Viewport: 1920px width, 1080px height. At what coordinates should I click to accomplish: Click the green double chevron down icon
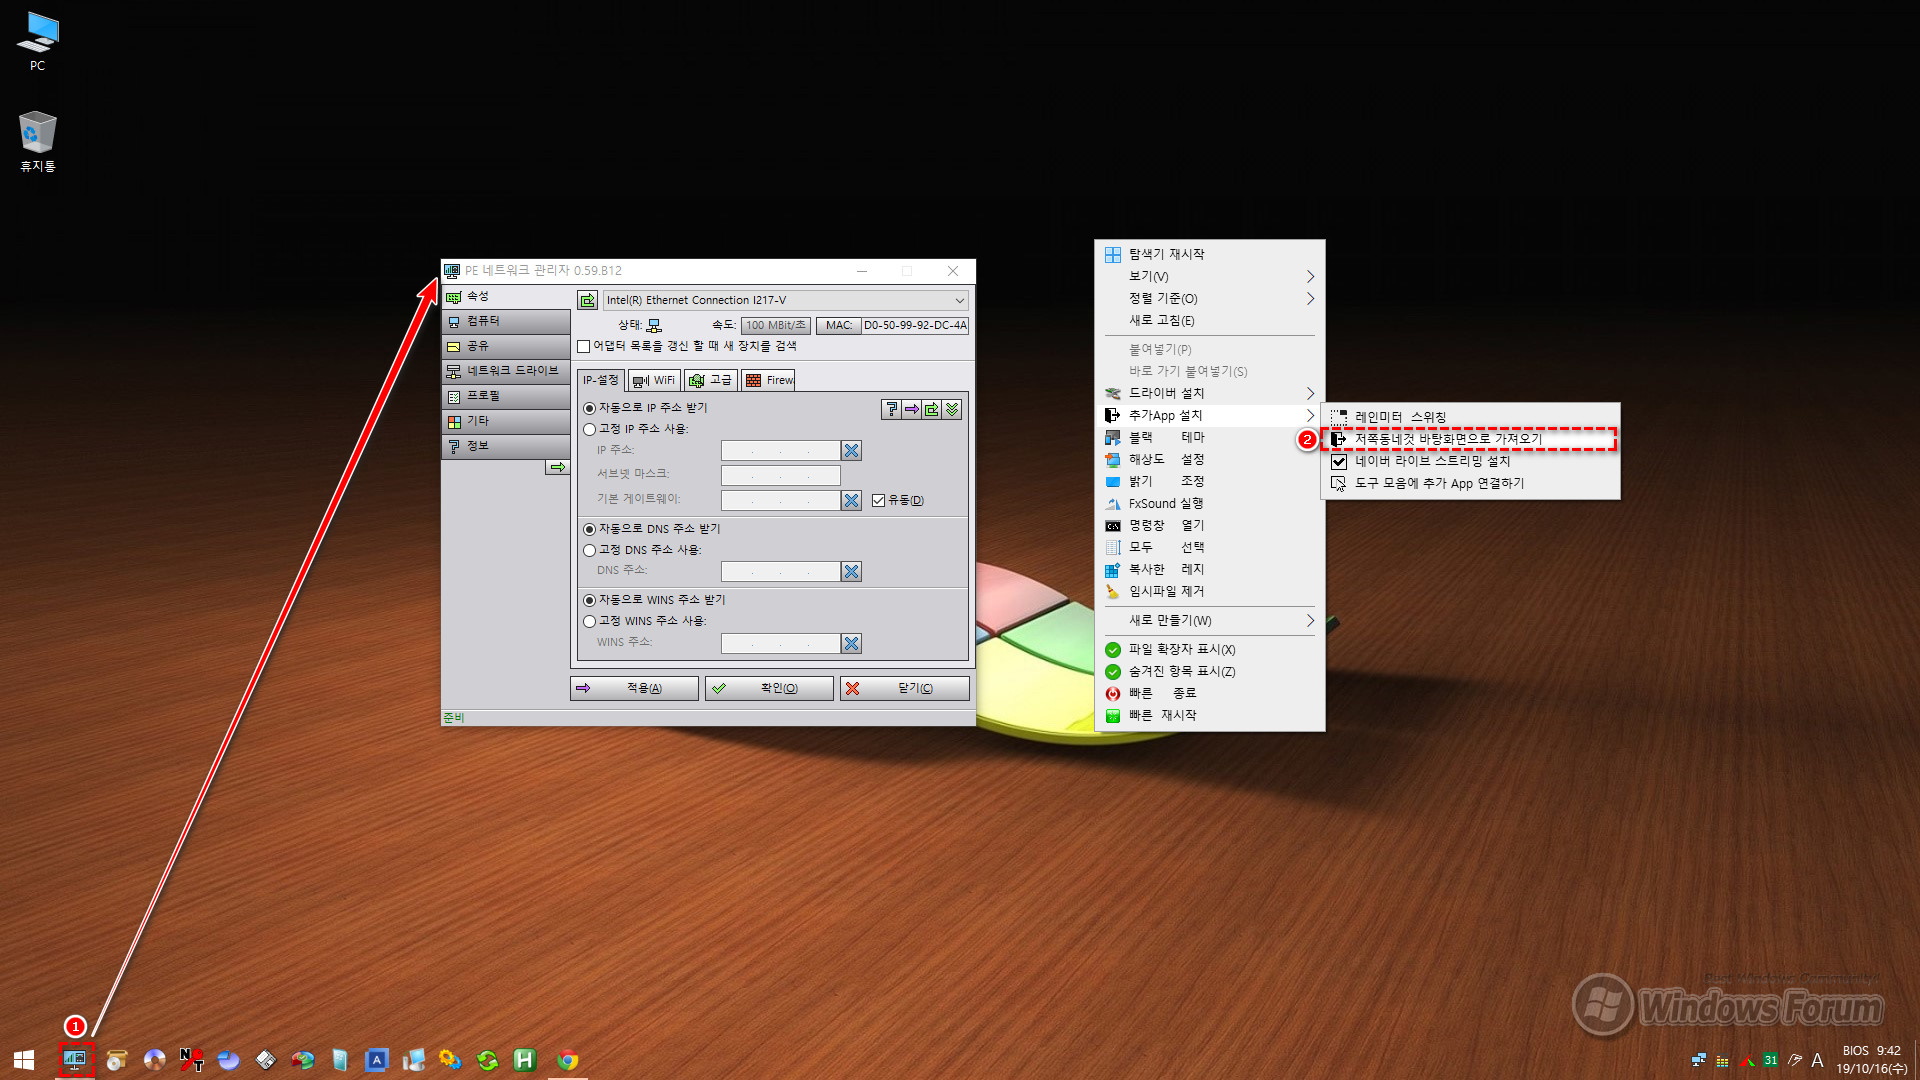952,409
